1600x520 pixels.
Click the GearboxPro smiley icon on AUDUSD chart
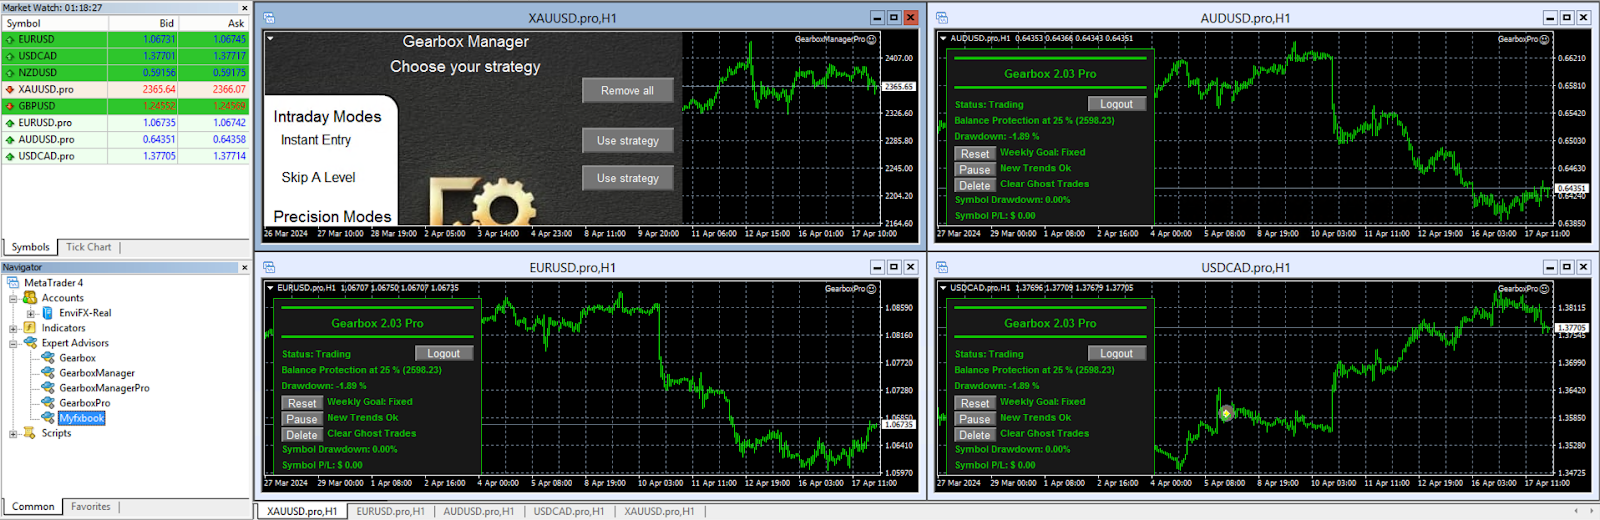tap(1545, 39)
